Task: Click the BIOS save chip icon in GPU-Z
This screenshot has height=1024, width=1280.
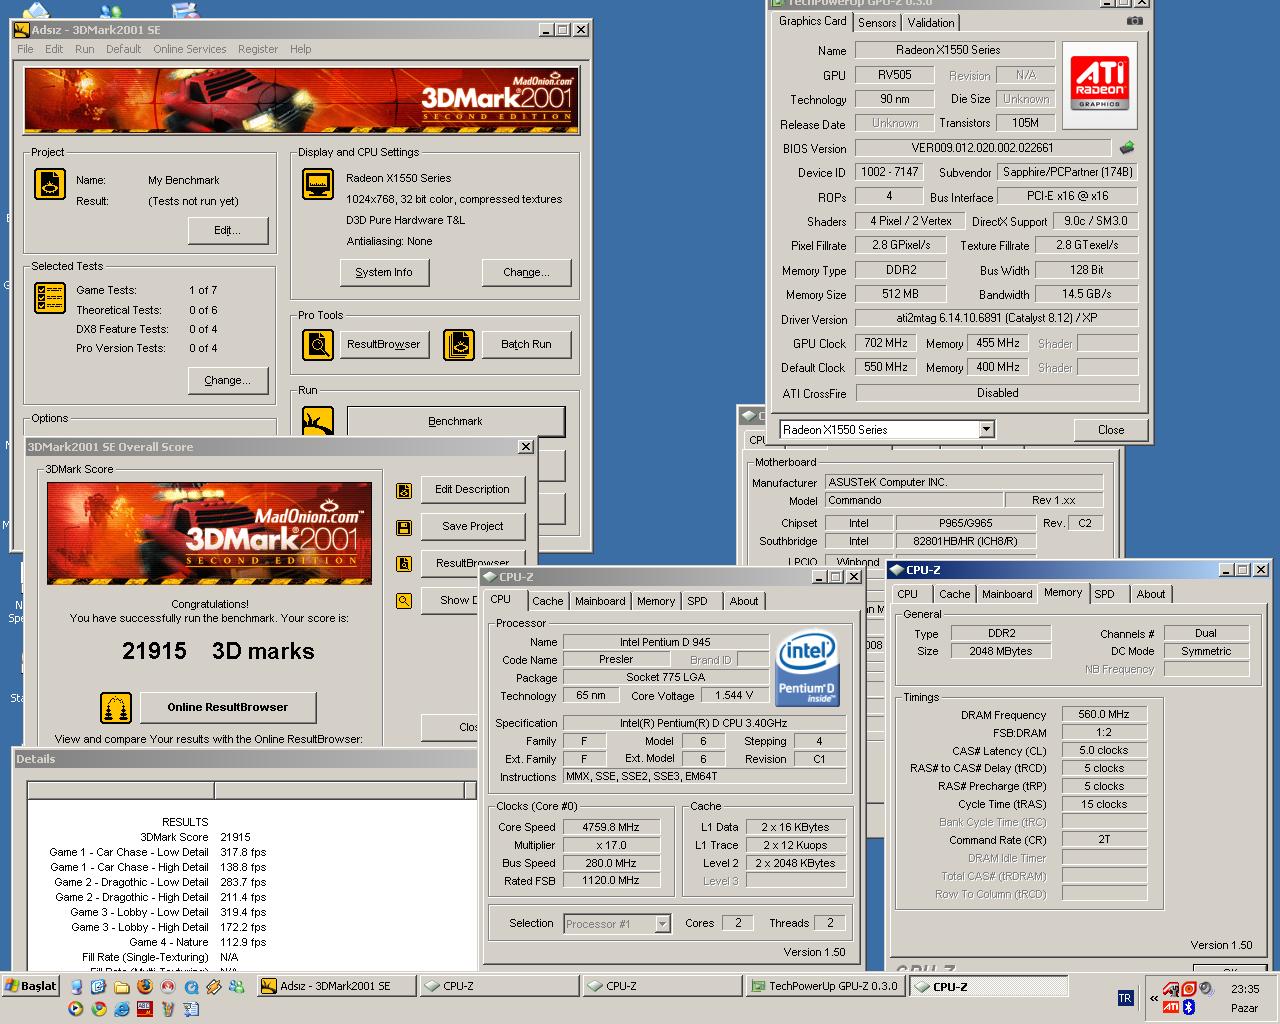Action: 1127,148
